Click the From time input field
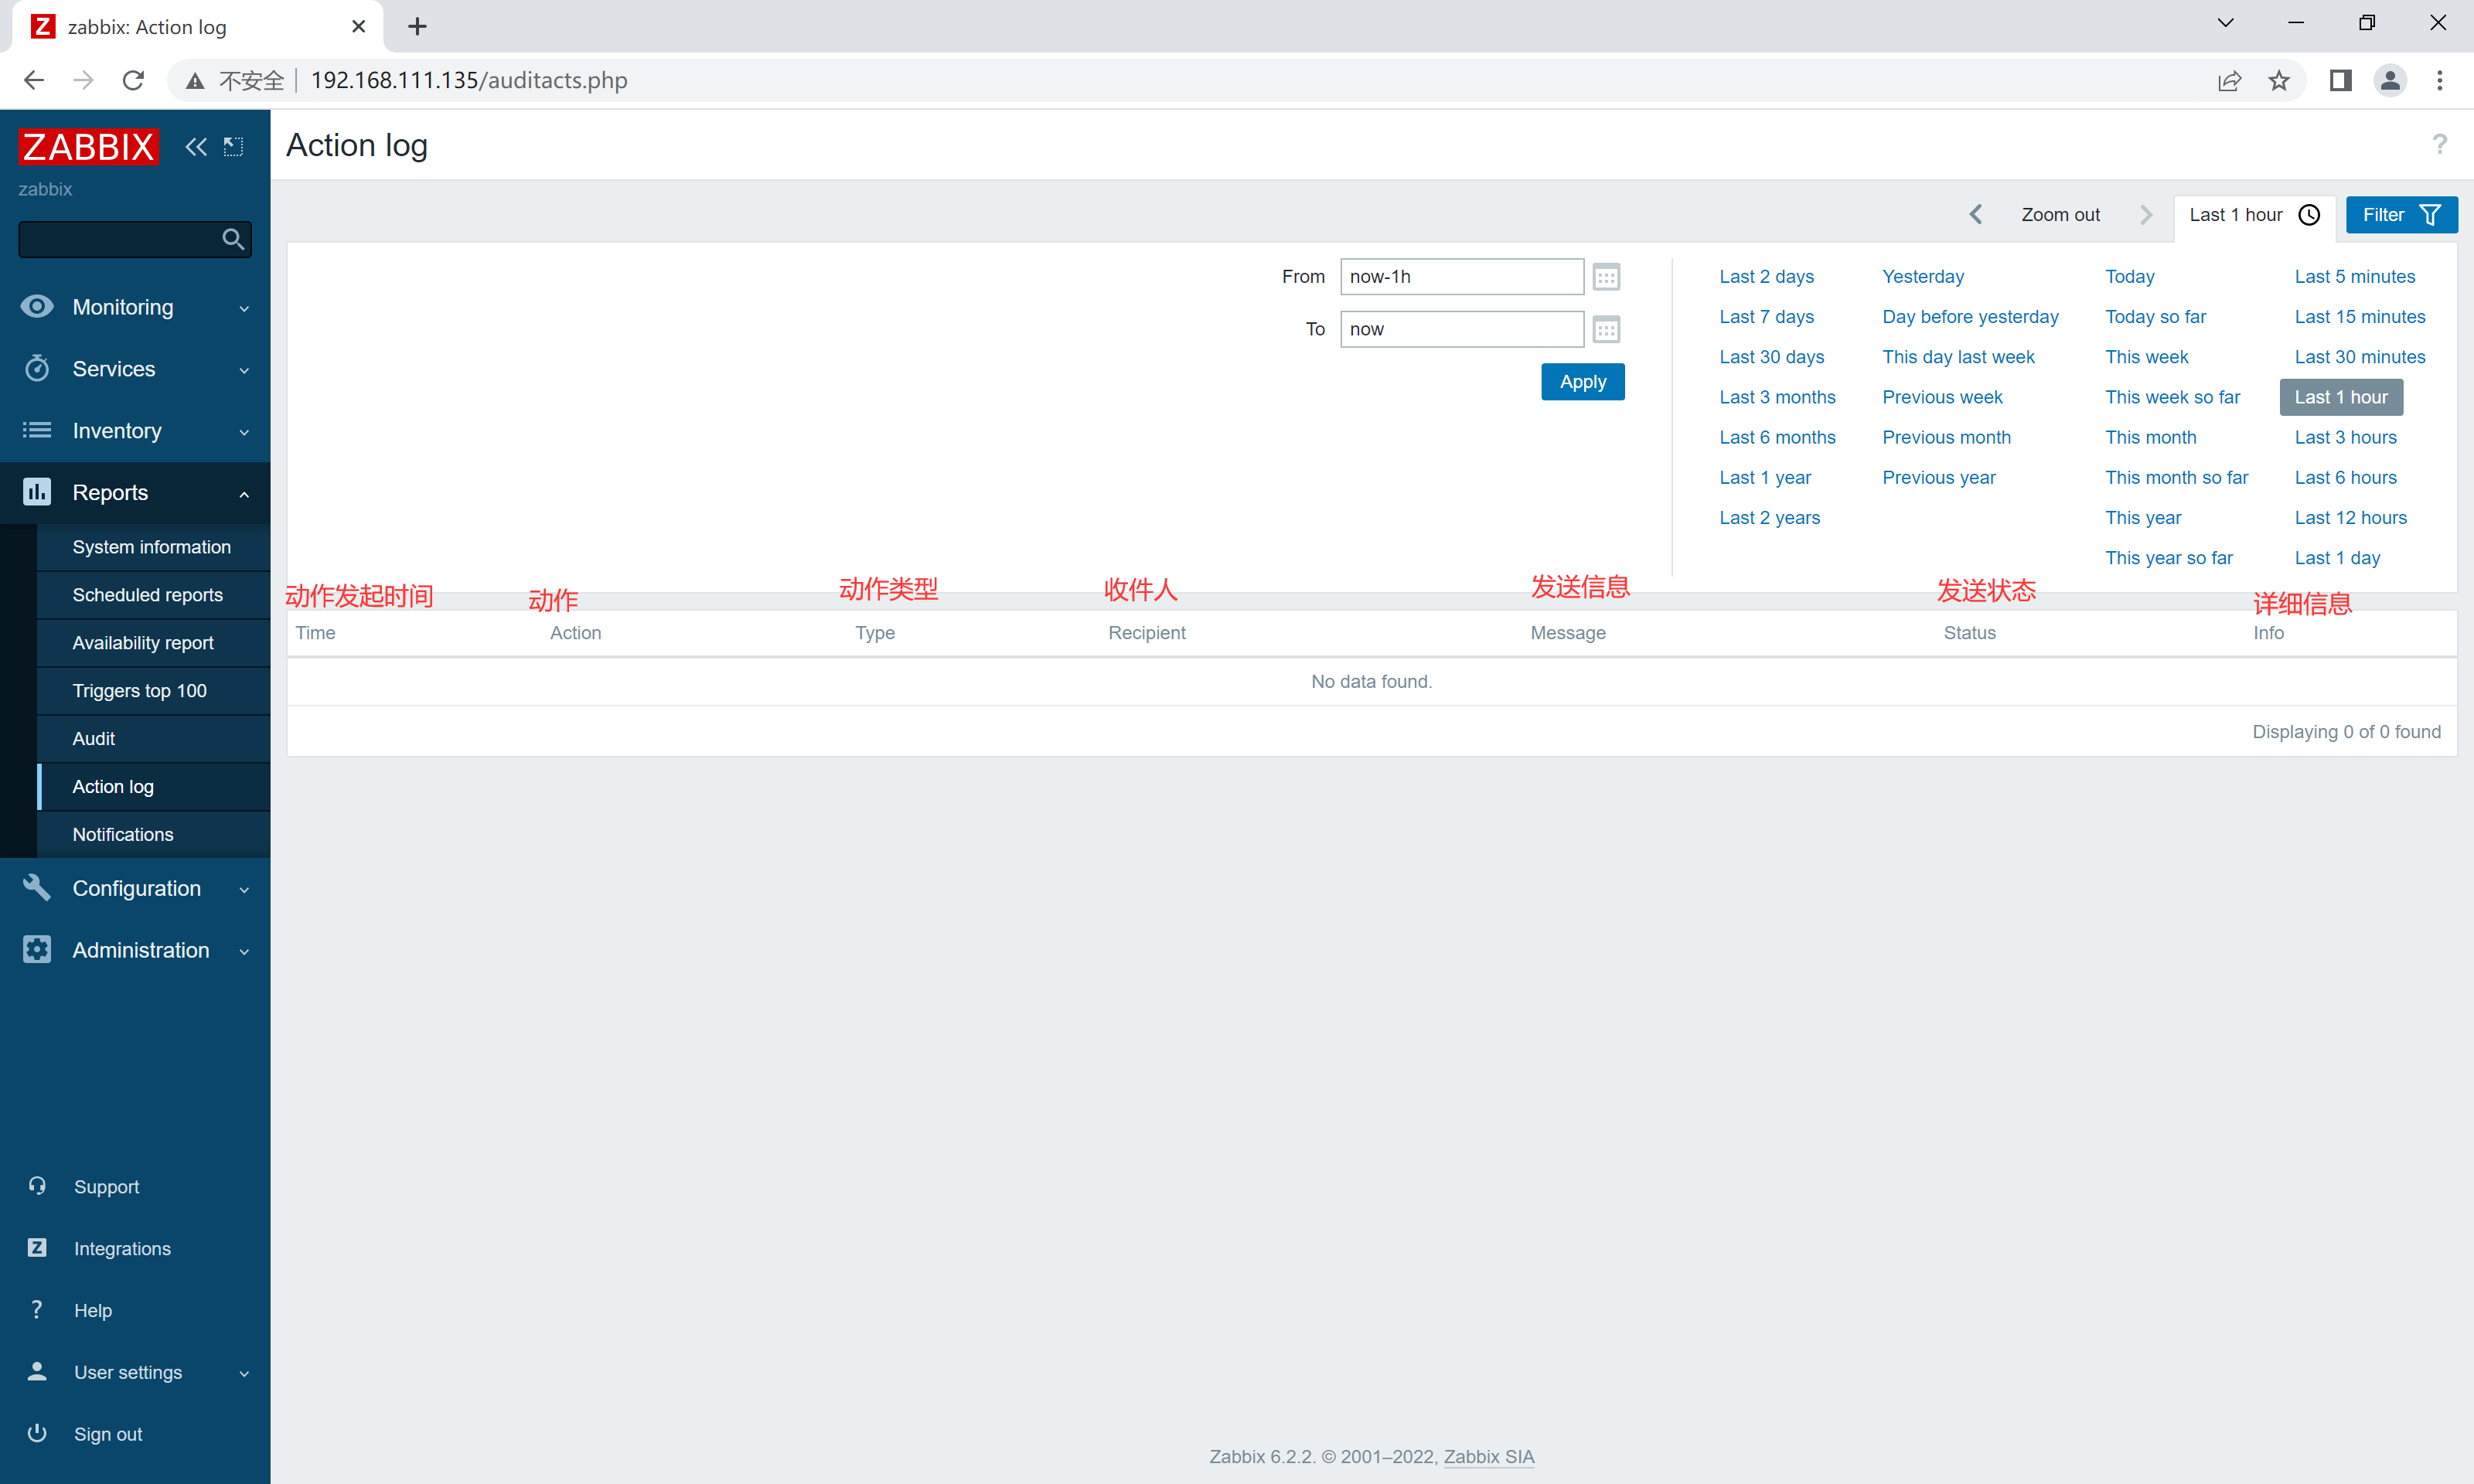The height and width of the screenshot is (1484, 2474). [1462, 277]
